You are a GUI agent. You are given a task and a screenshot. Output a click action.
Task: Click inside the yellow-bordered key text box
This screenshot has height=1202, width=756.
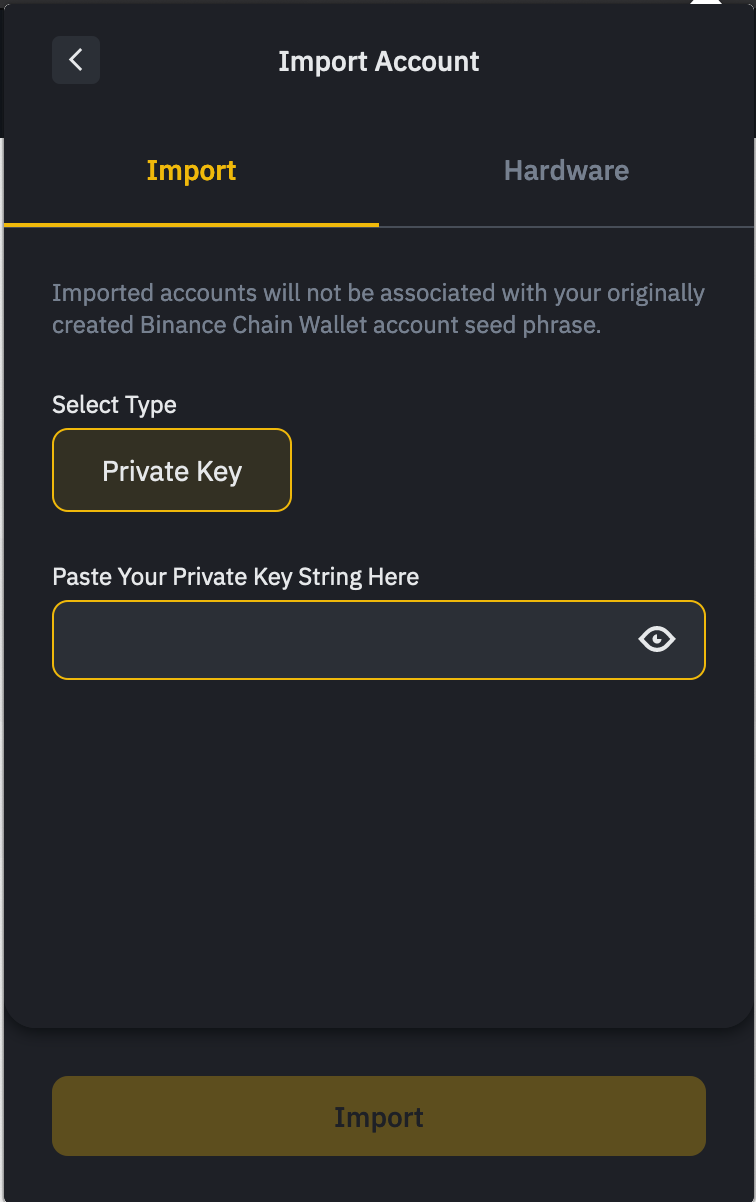[x=379, y=640]
